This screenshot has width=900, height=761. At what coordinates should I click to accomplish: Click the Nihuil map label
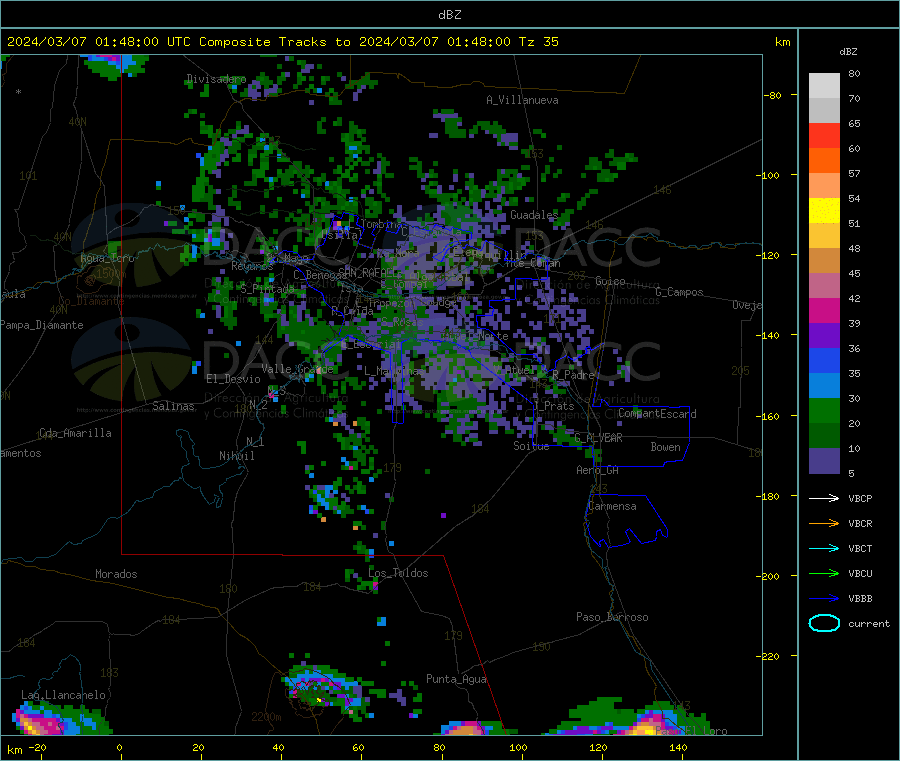tap(236, 456)
